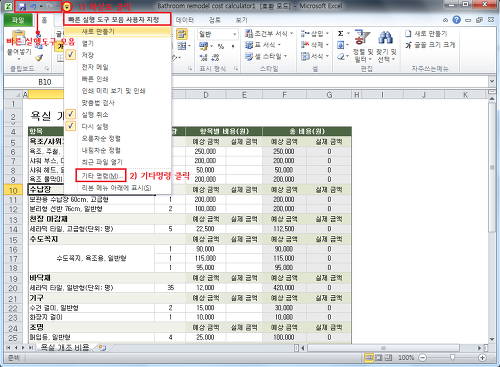Open 삭제 (Delete) cells dropdown
Viewport: 500px width, 367px height.
click(x=315, y=45)
